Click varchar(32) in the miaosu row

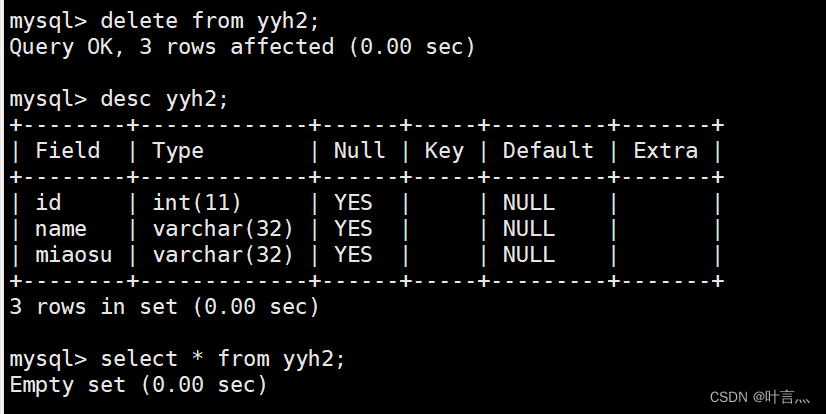click(223, 255)
